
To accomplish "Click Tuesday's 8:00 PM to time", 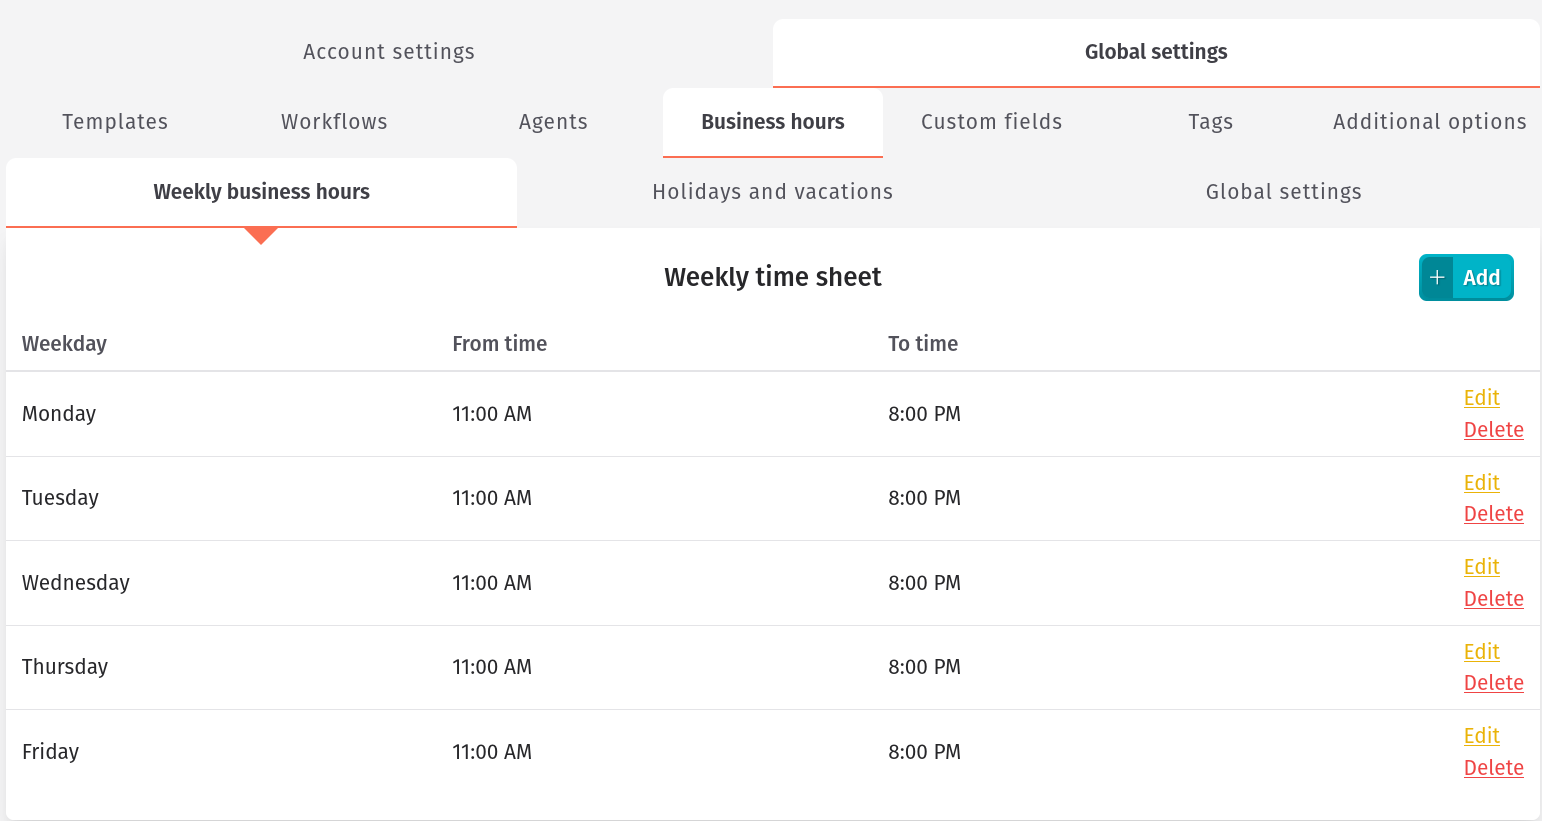I will pyautogui.click(x=924, y=498).
